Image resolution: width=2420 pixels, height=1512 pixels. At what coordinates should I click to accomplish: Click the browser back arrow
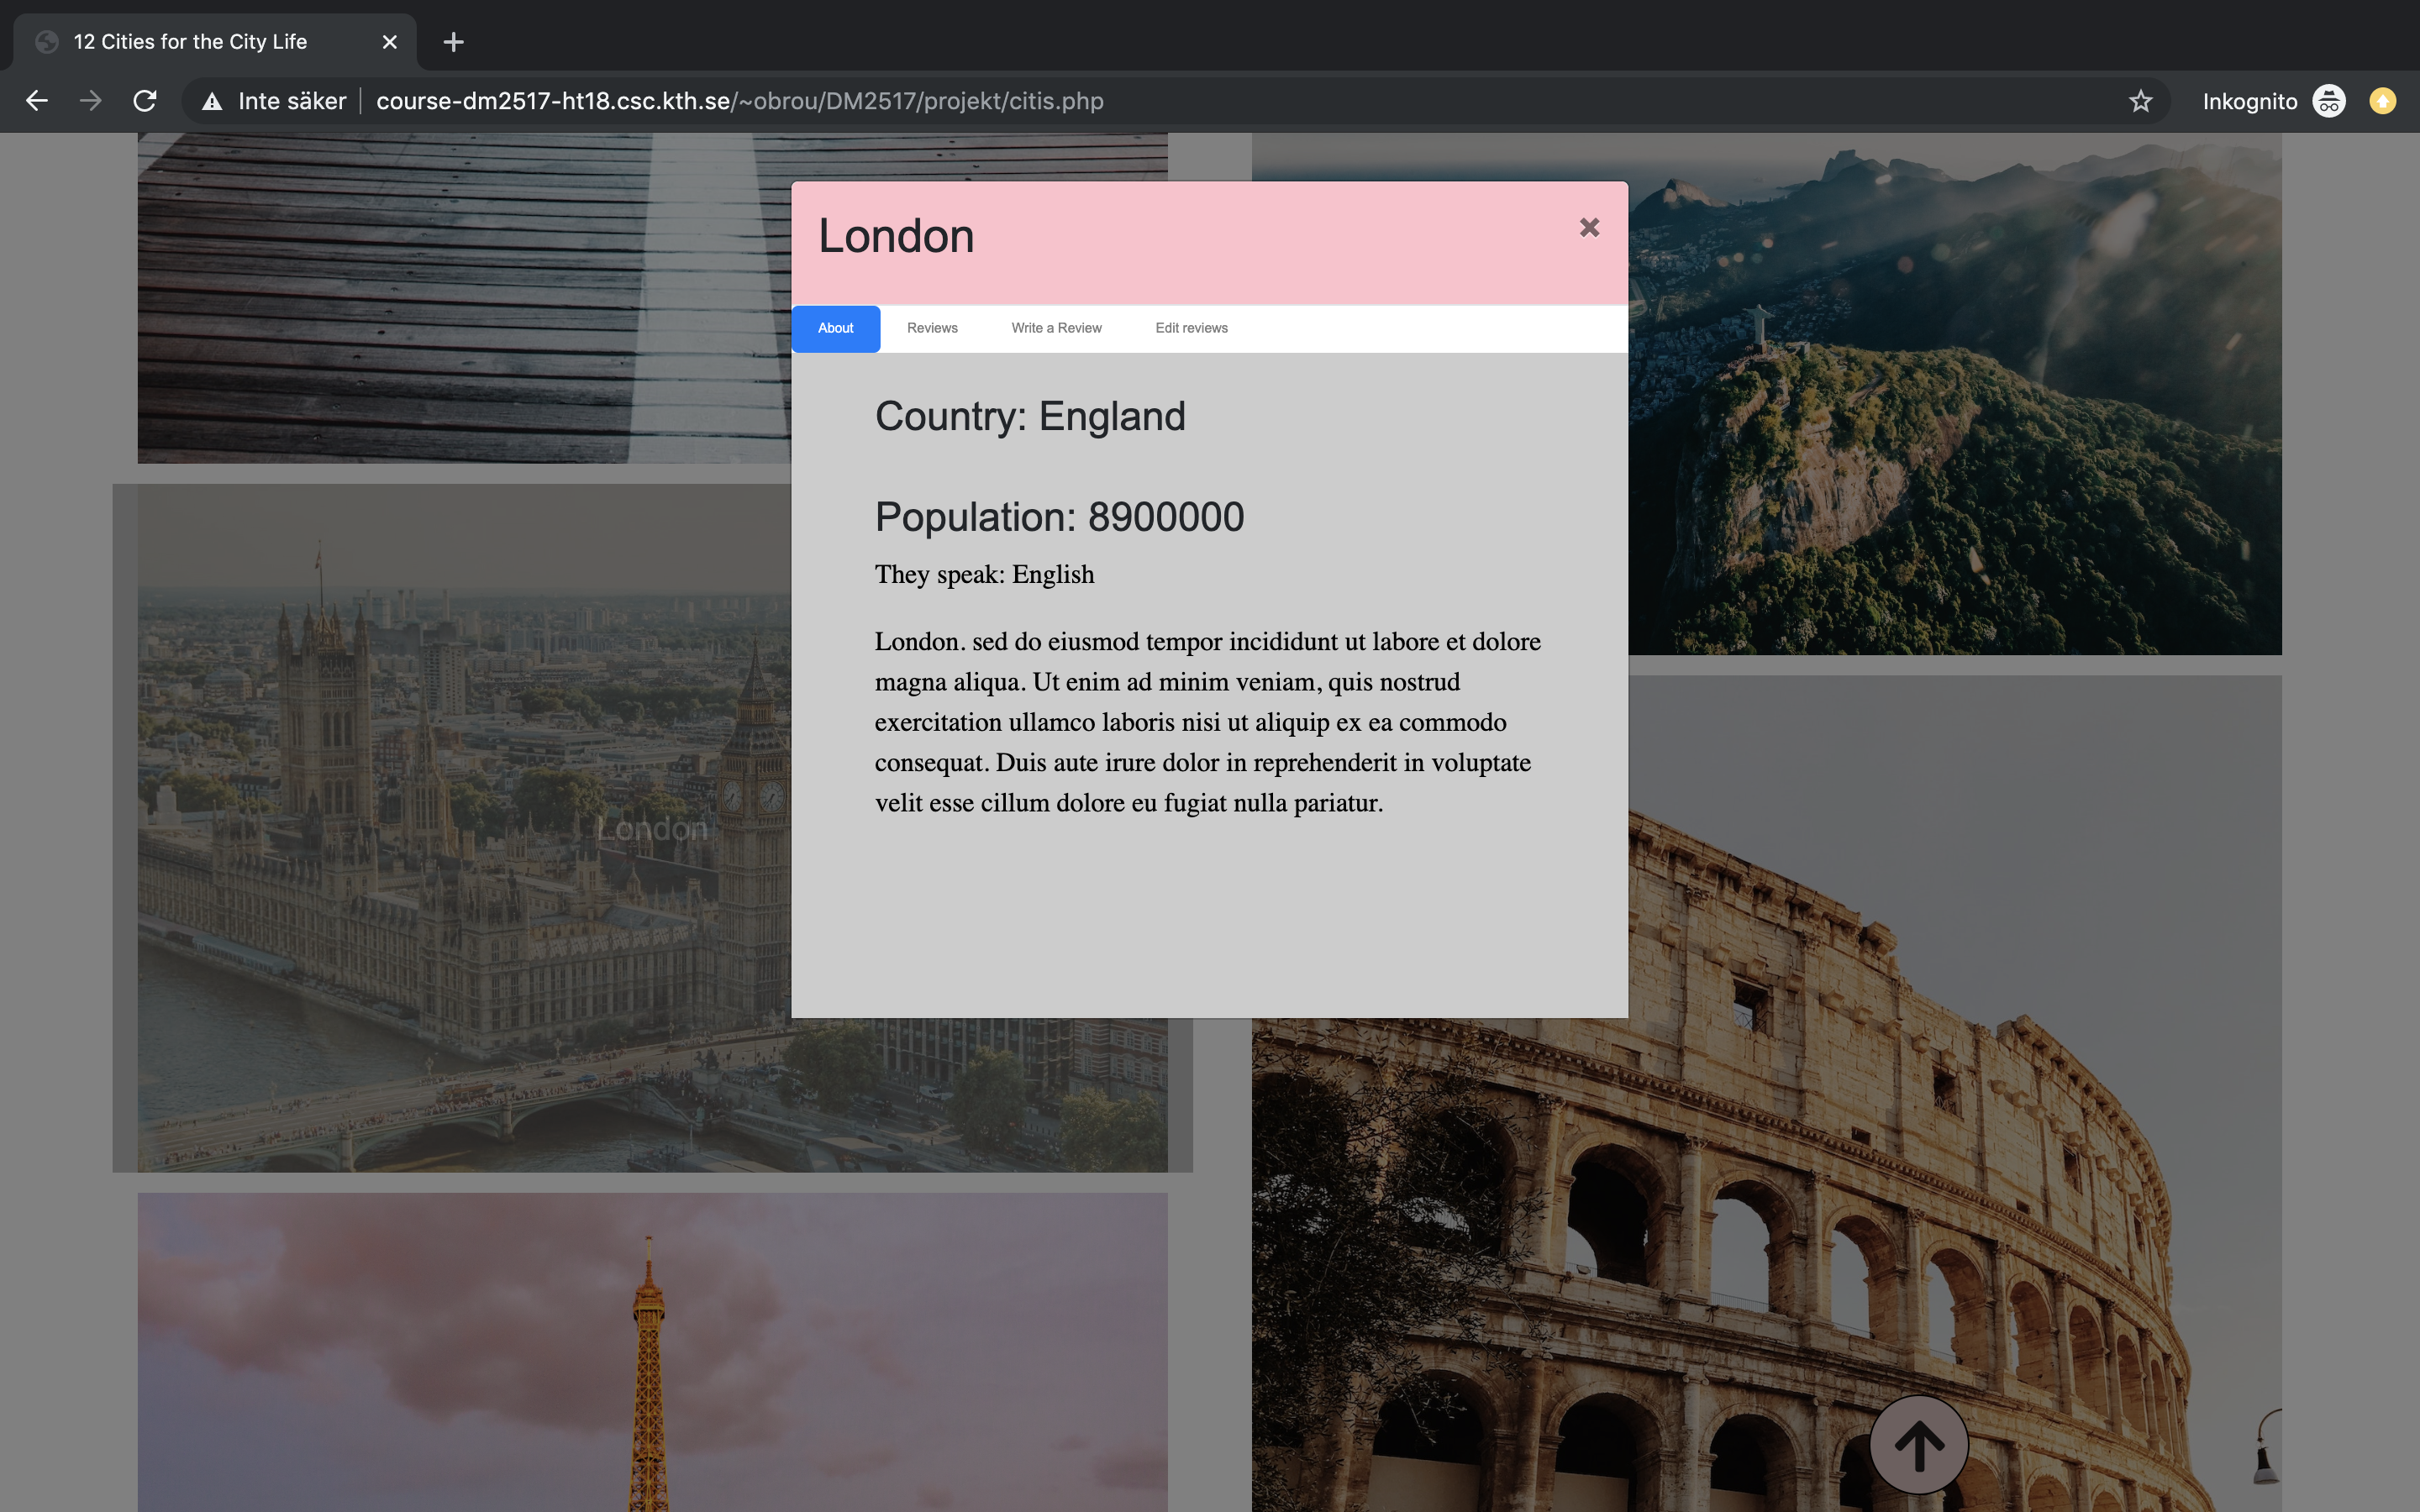(x=37, y=101)
